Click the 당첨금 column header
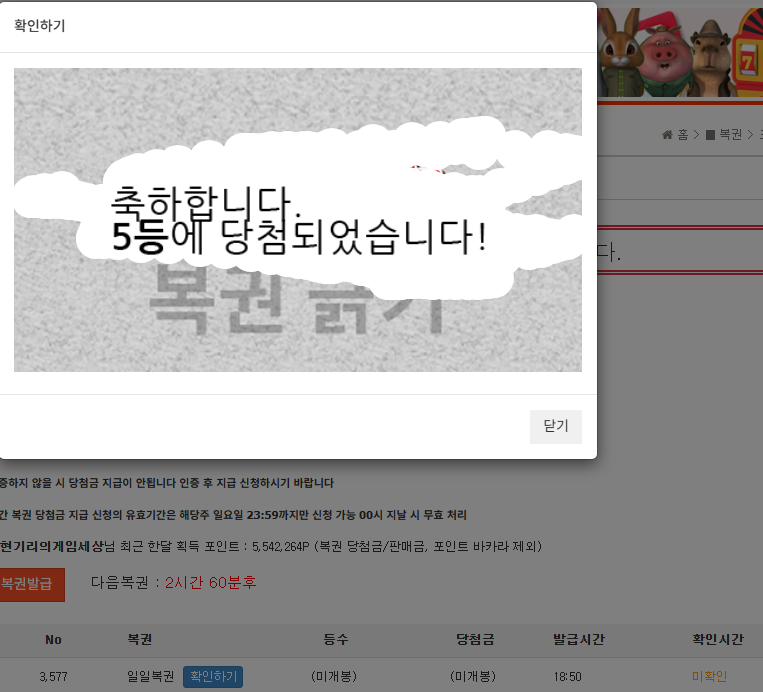This screenshot has height=692, width=763. point(475,639)
